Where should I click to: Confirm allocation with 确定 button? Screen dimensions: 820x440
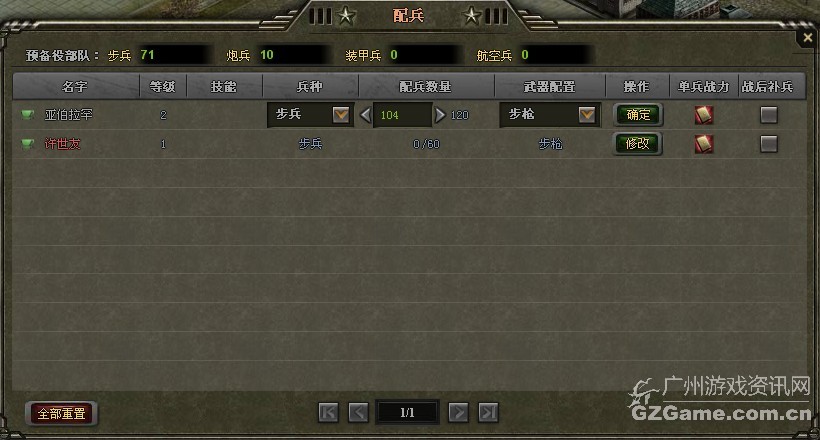pyautogui.click(x=638, y=115)
